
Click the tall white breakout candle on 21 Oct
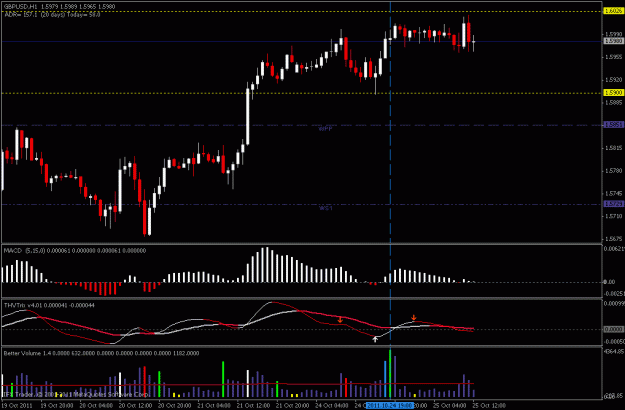click(248, 116)
